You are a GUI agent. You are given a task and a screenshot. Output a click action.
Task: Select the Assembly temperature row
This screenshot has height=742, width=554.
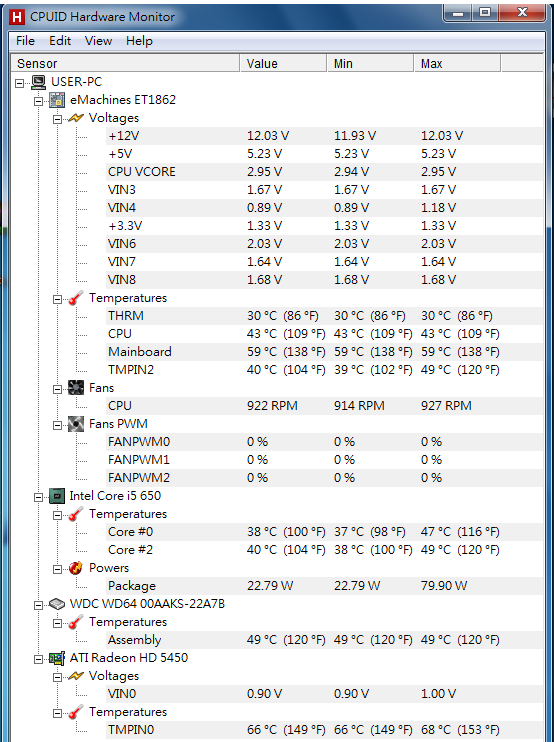325,640
